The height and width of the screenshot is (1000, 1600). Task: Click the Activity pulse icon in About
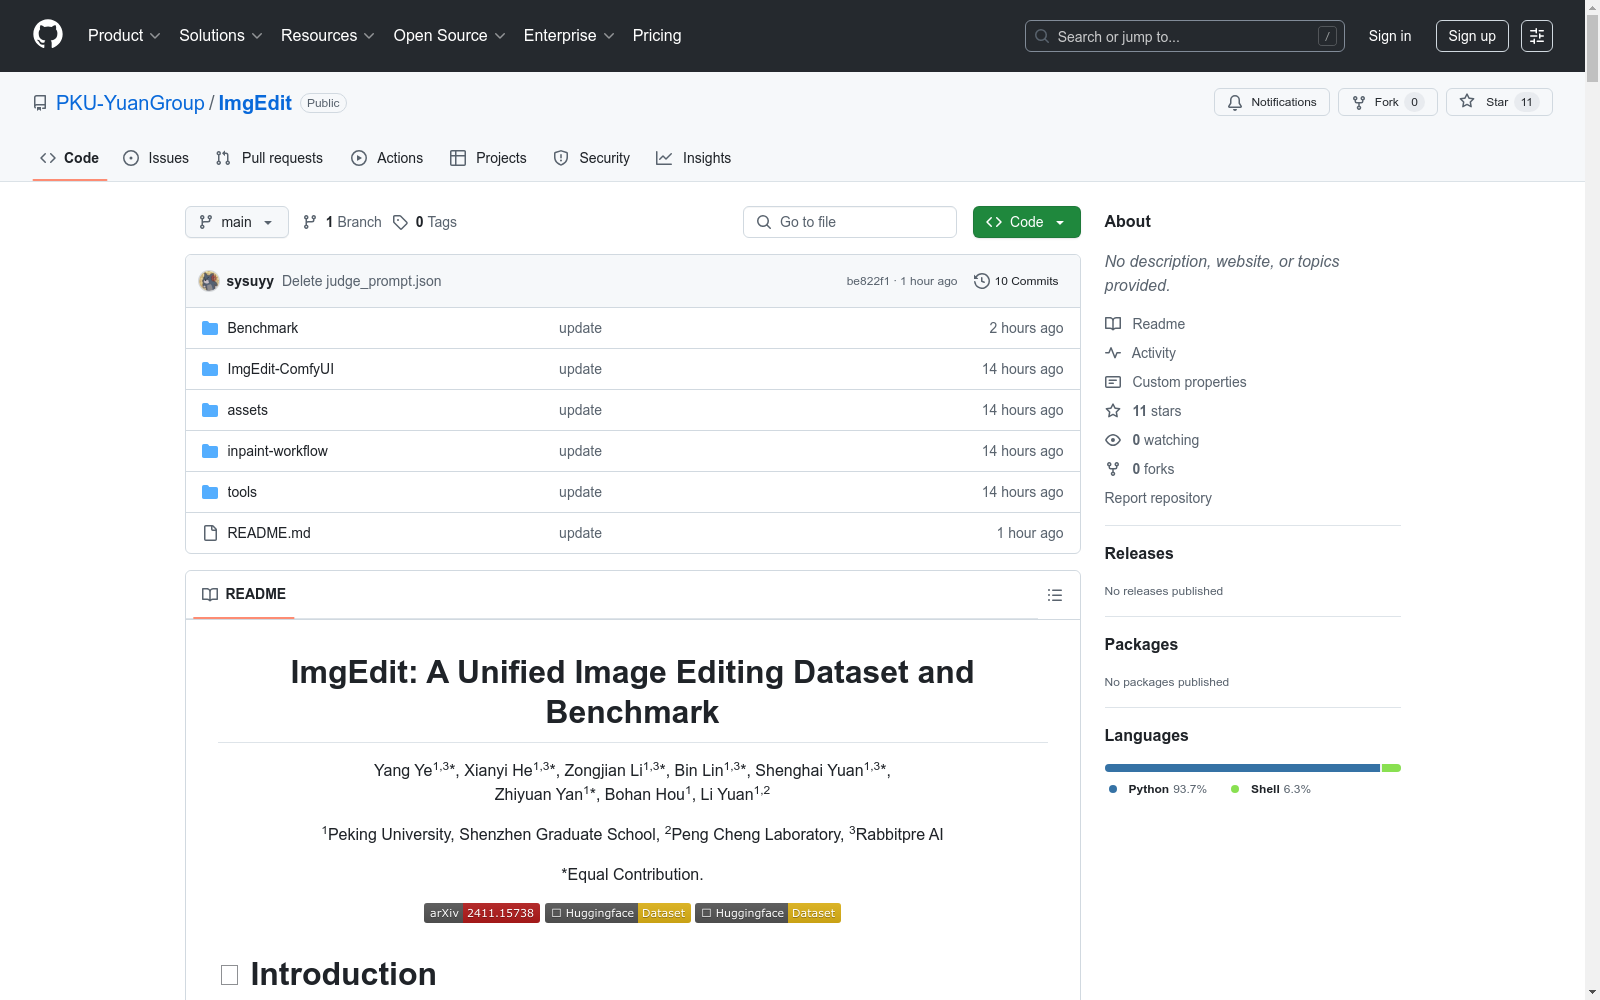click(x=1113, y=353)
